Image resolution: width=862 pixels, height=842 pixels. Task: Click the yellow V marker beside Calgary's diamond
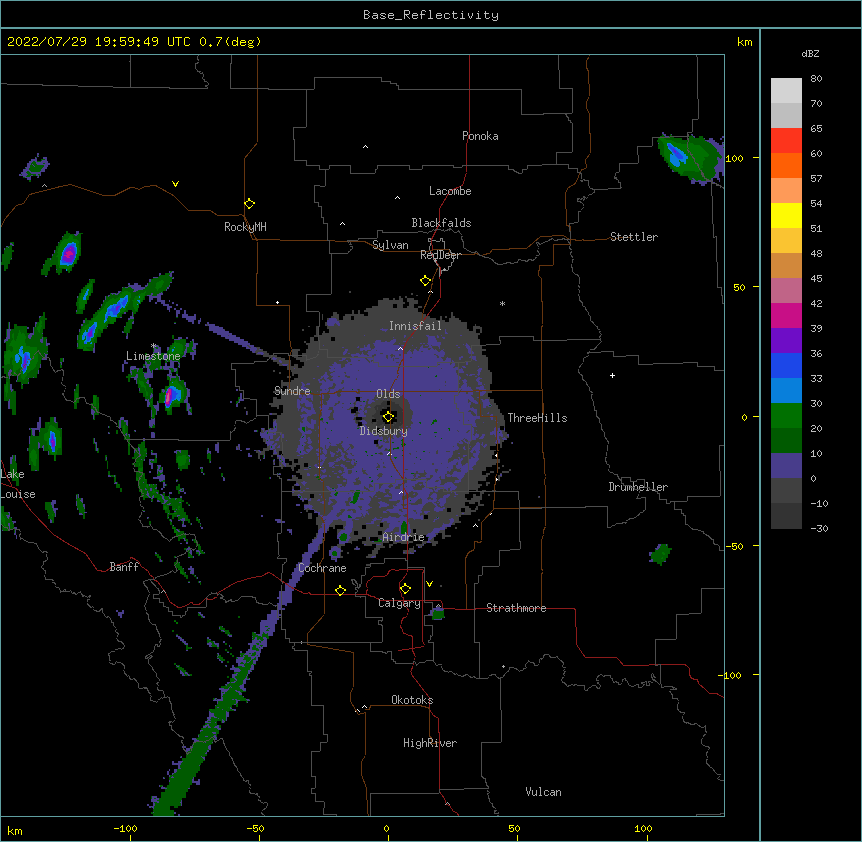[x=429, y=584]
